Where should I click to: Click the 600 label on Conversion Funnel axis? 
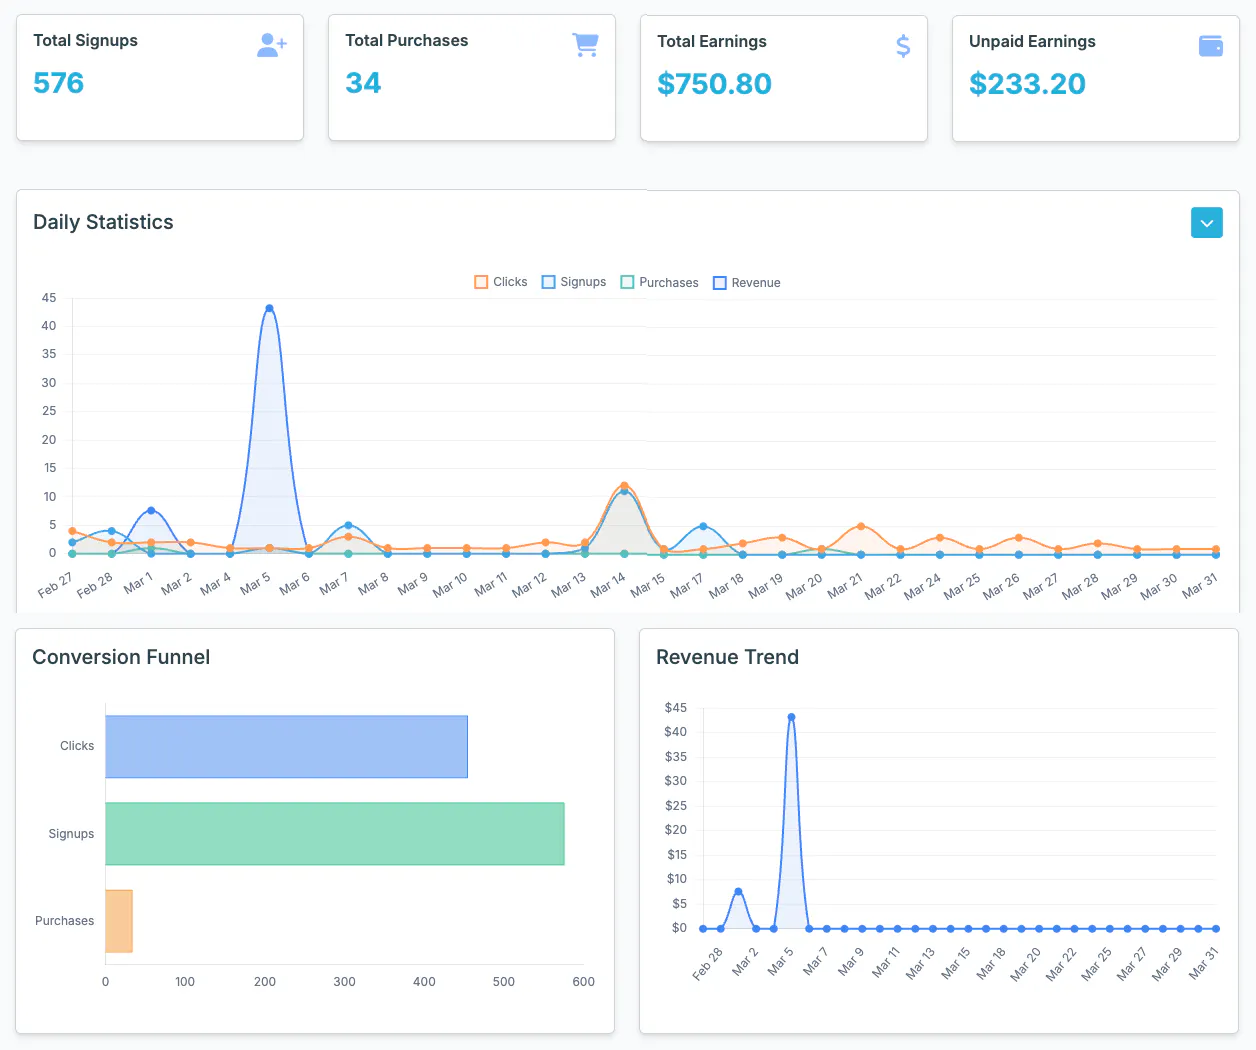pos(583,982)
